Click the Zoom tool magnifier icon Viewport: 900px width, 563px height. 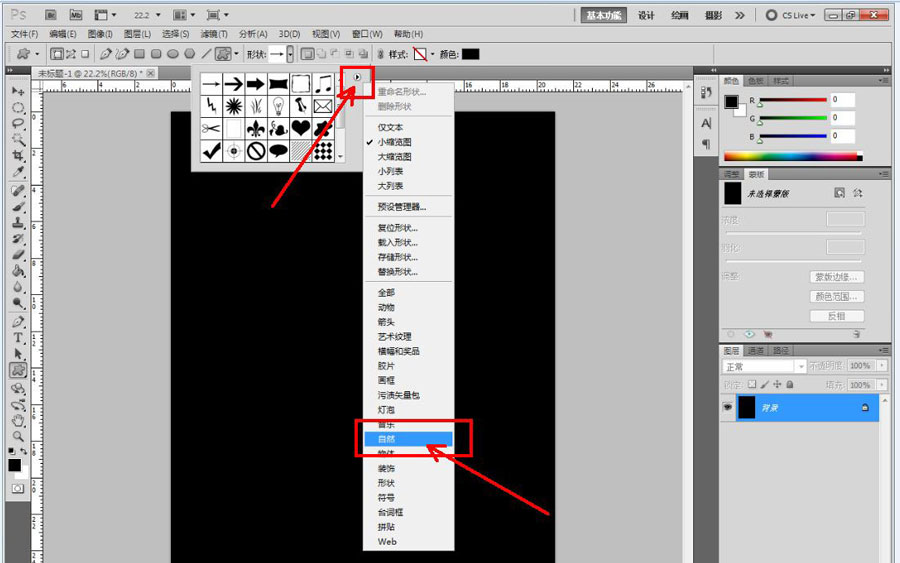pos(18,436)
